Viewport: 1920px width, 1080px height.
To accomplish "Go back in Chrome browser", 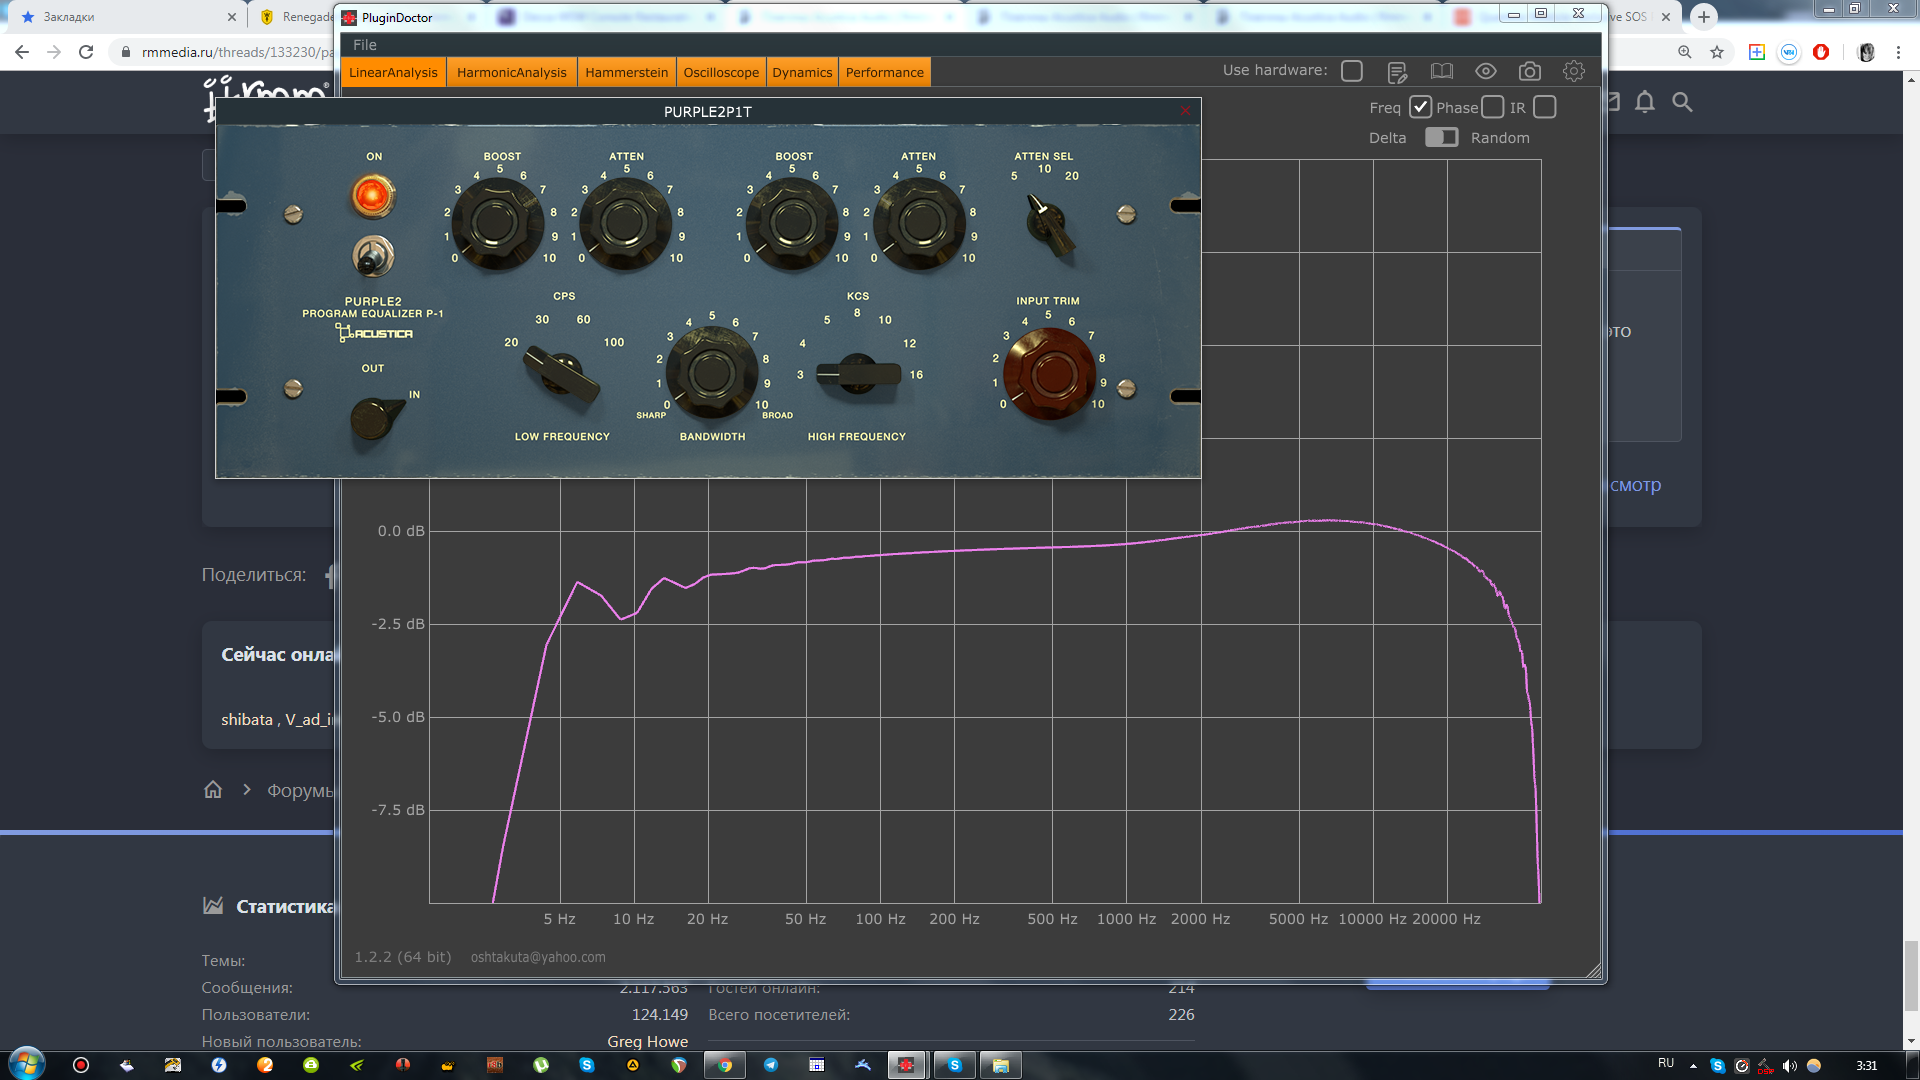I will 22,52.
